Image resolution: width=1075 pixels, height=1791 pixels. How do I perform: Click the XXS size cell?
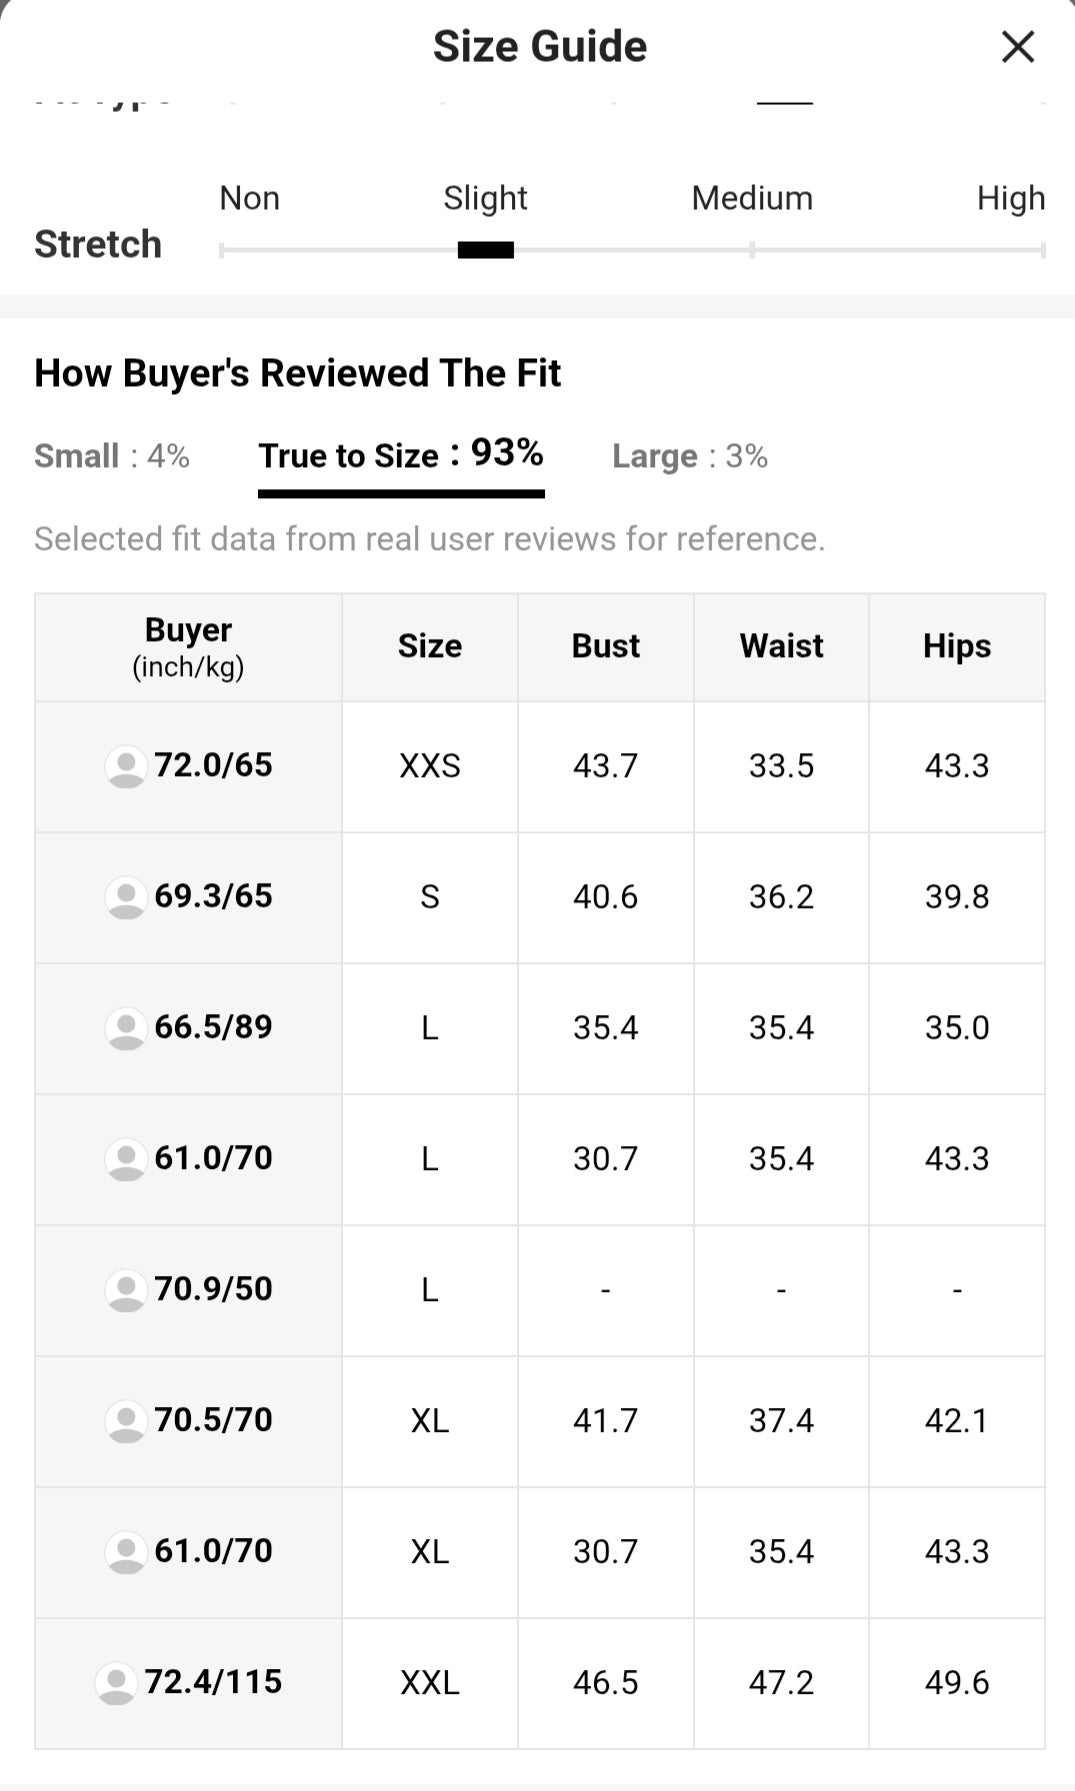430,766
